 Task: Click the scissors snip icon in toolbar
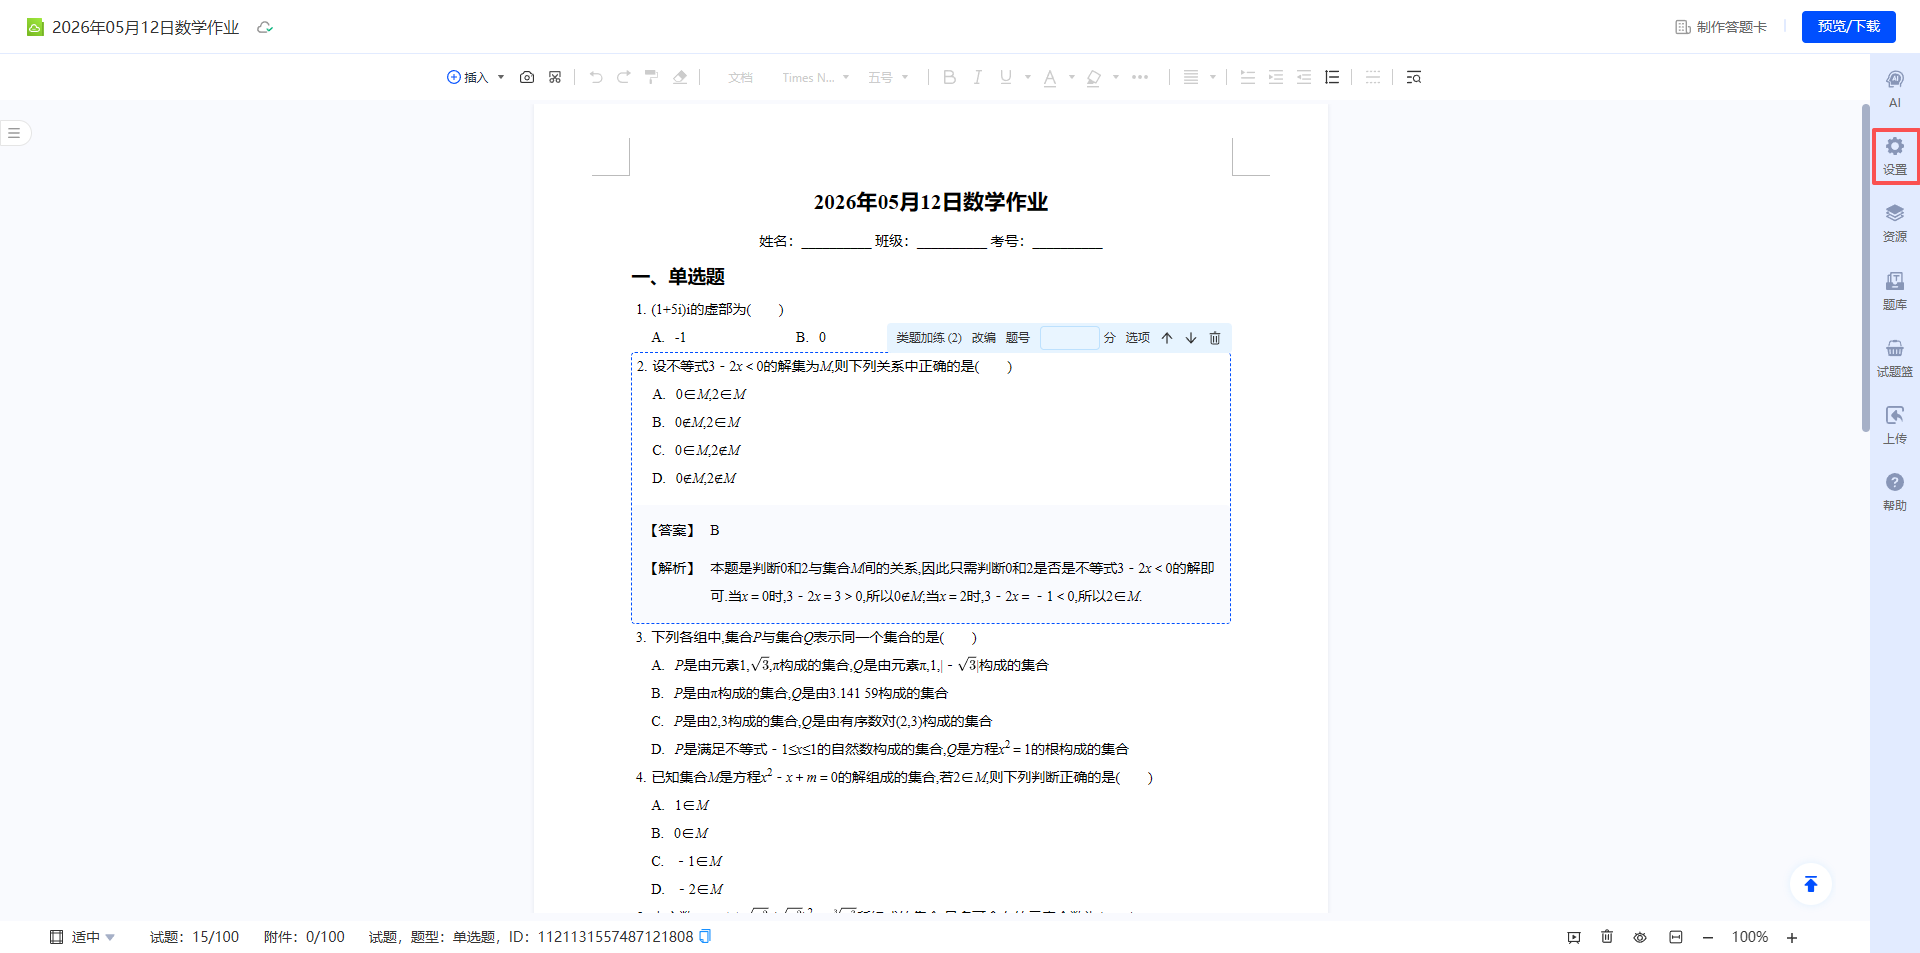tap(555, 77)
